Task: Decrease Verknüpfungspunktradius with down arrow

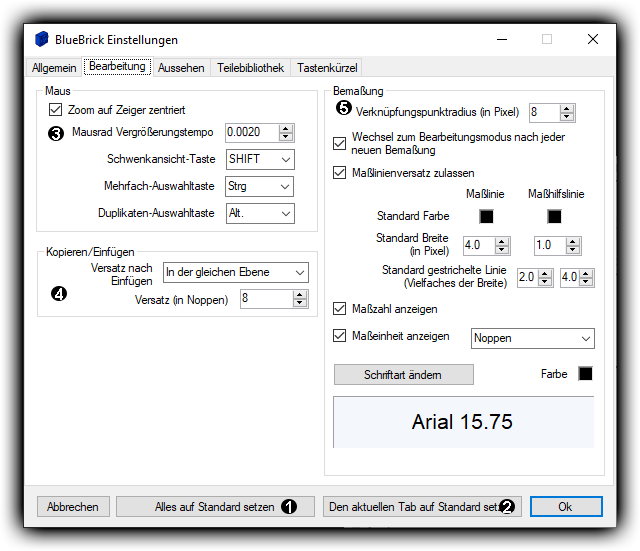Action: [567, 117]
